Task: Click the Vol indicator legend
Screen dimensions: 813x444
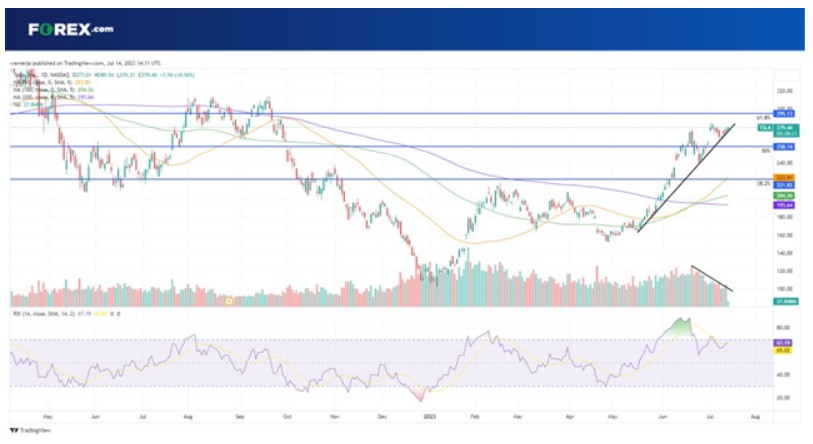Action: [28, 104]
